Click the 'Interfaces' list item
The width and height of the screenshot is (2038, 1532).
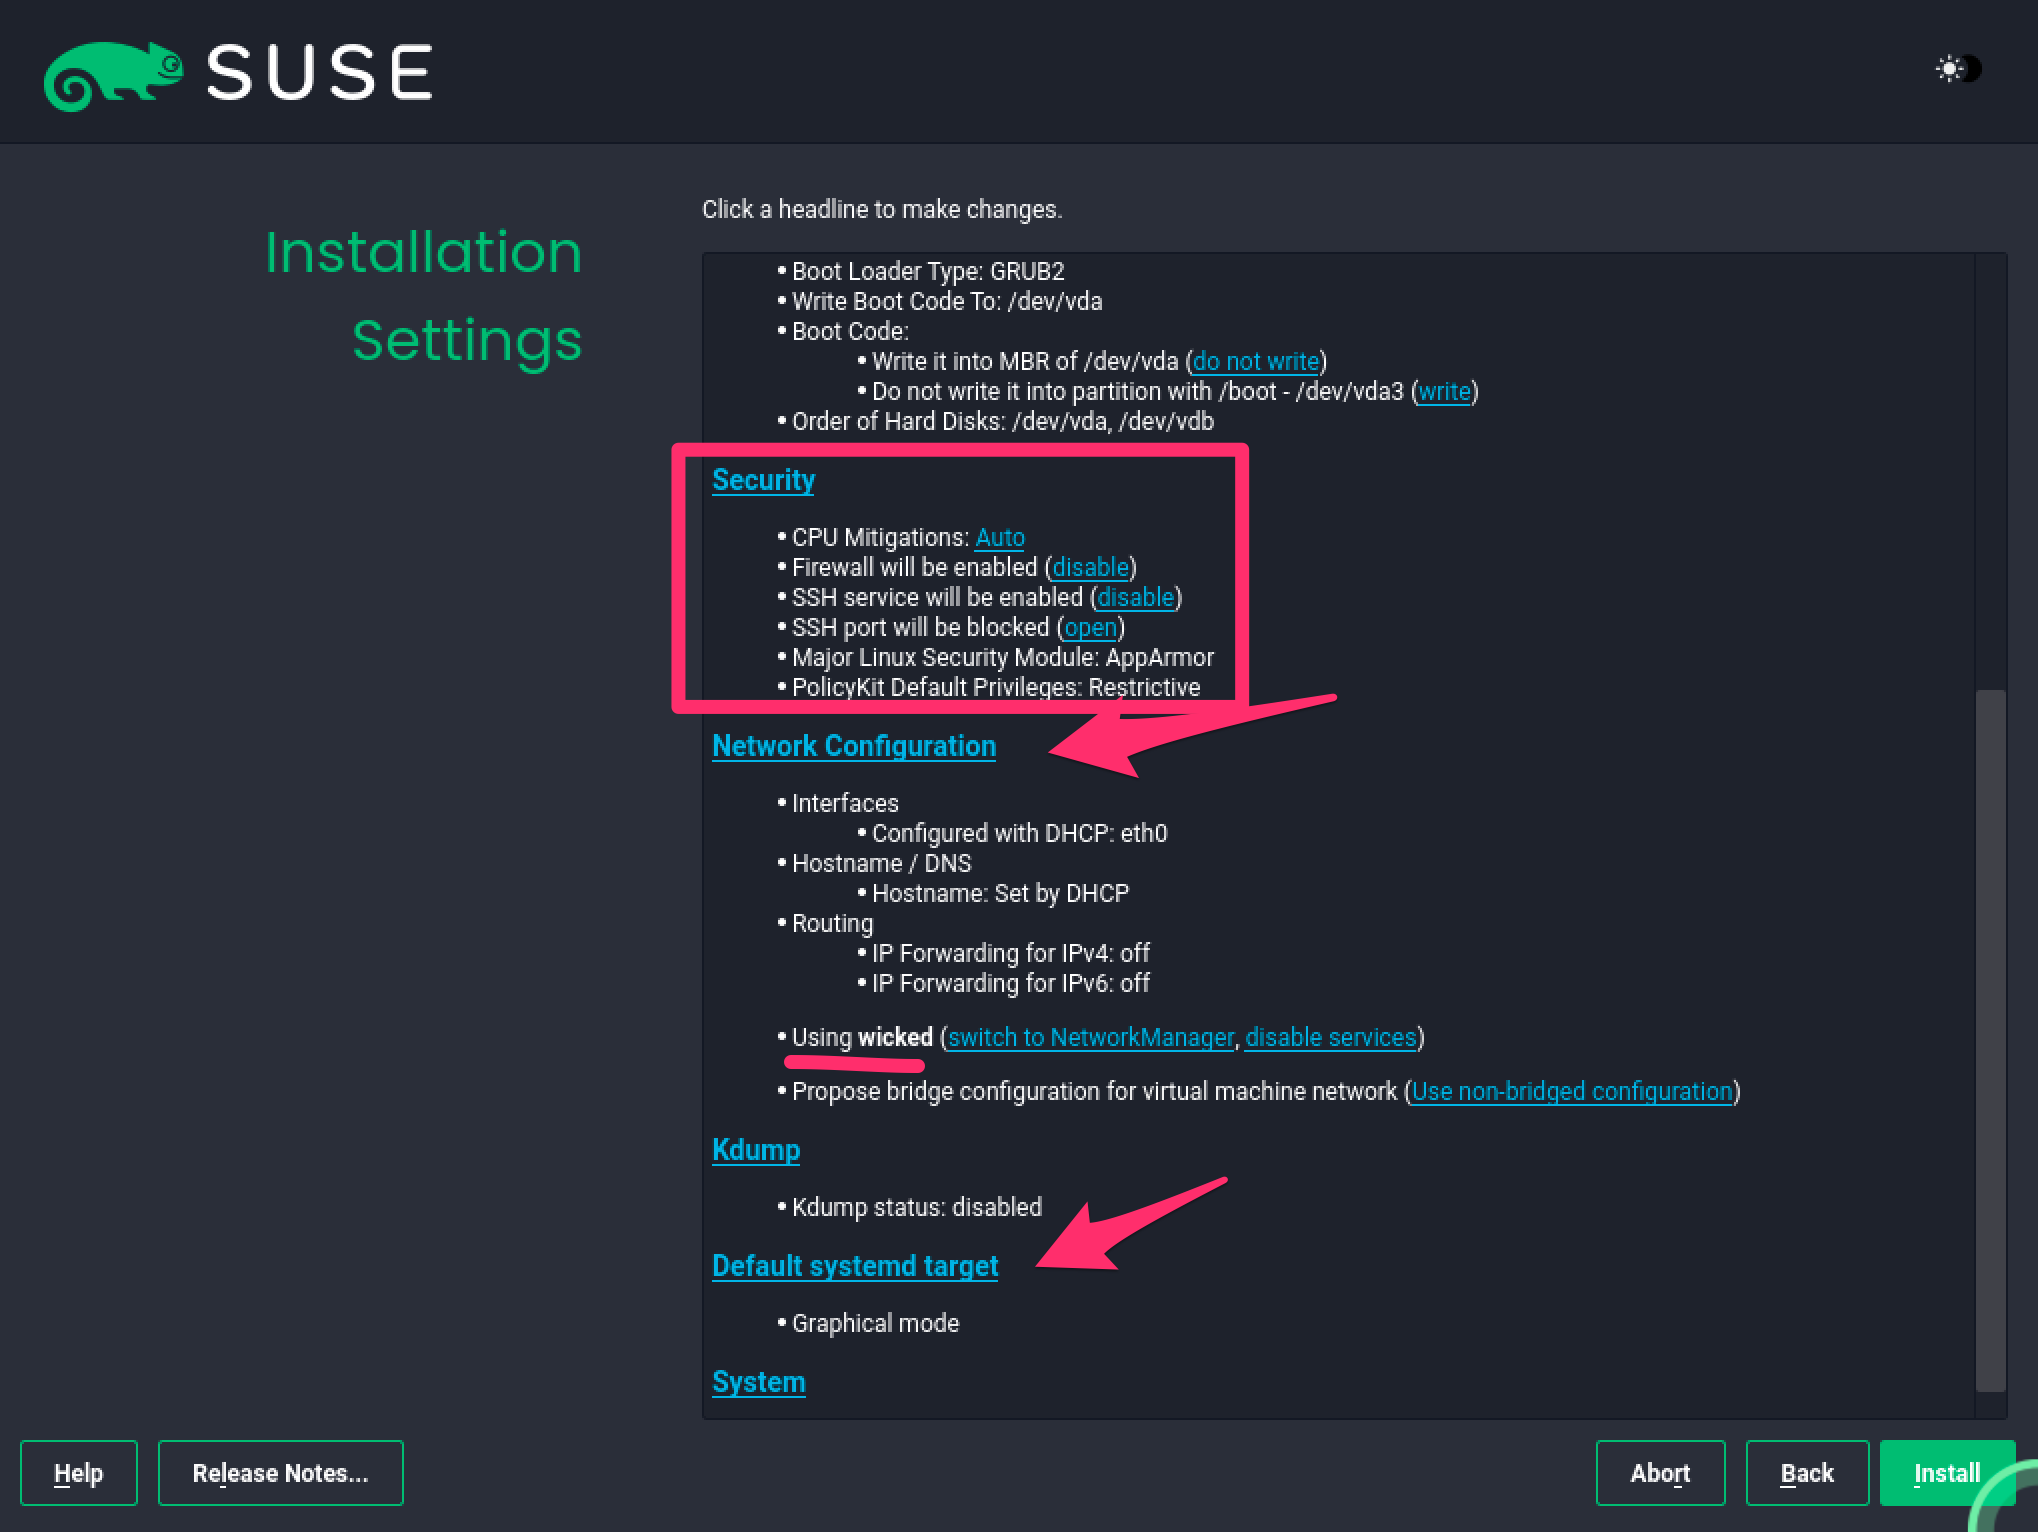pyautogui.click(x=845, y=804)
